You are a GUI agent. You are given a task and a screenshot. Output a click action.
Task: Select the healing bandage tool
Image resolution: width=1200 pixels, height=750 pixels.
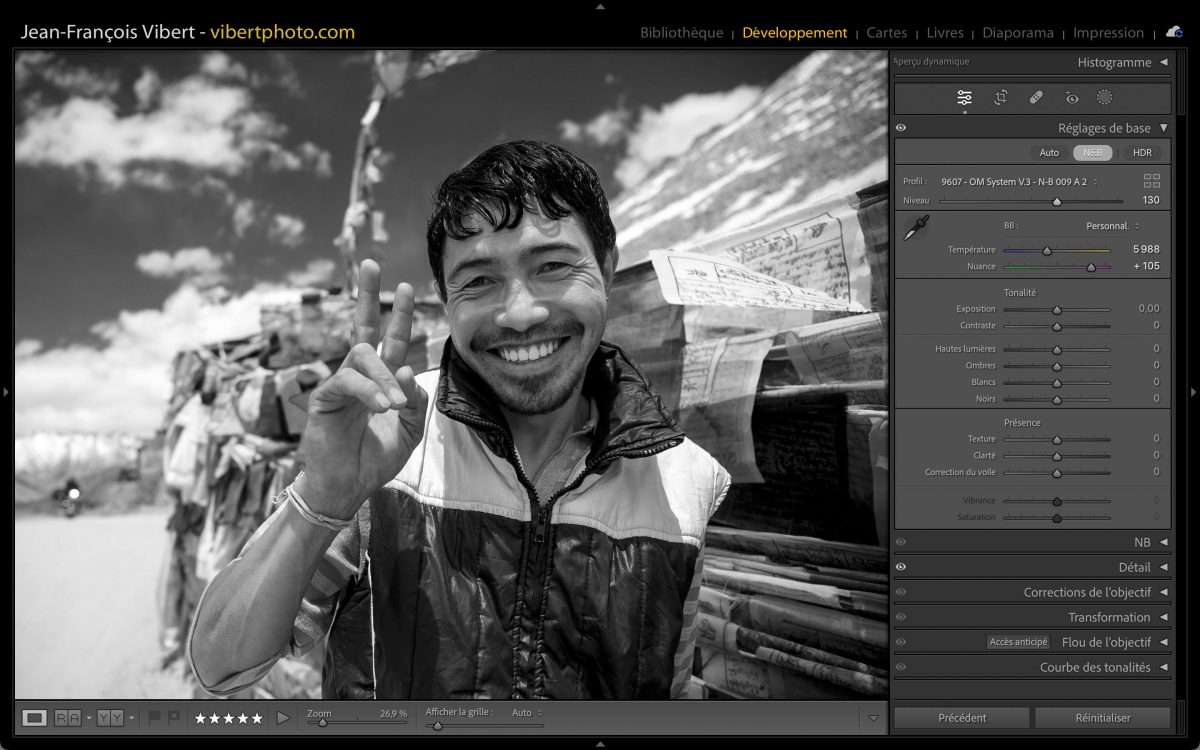tap(1036, 97)
